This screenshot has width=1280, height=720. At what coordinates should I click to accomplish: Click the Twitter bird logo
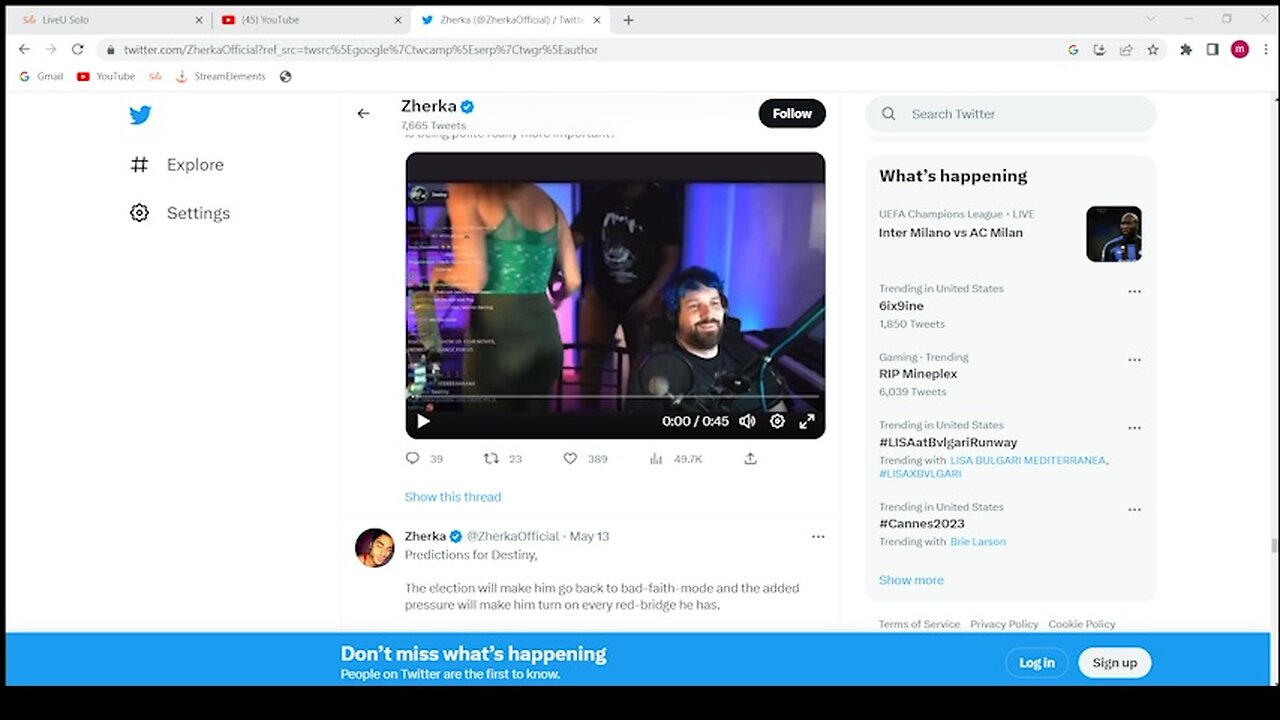[140, 115]
